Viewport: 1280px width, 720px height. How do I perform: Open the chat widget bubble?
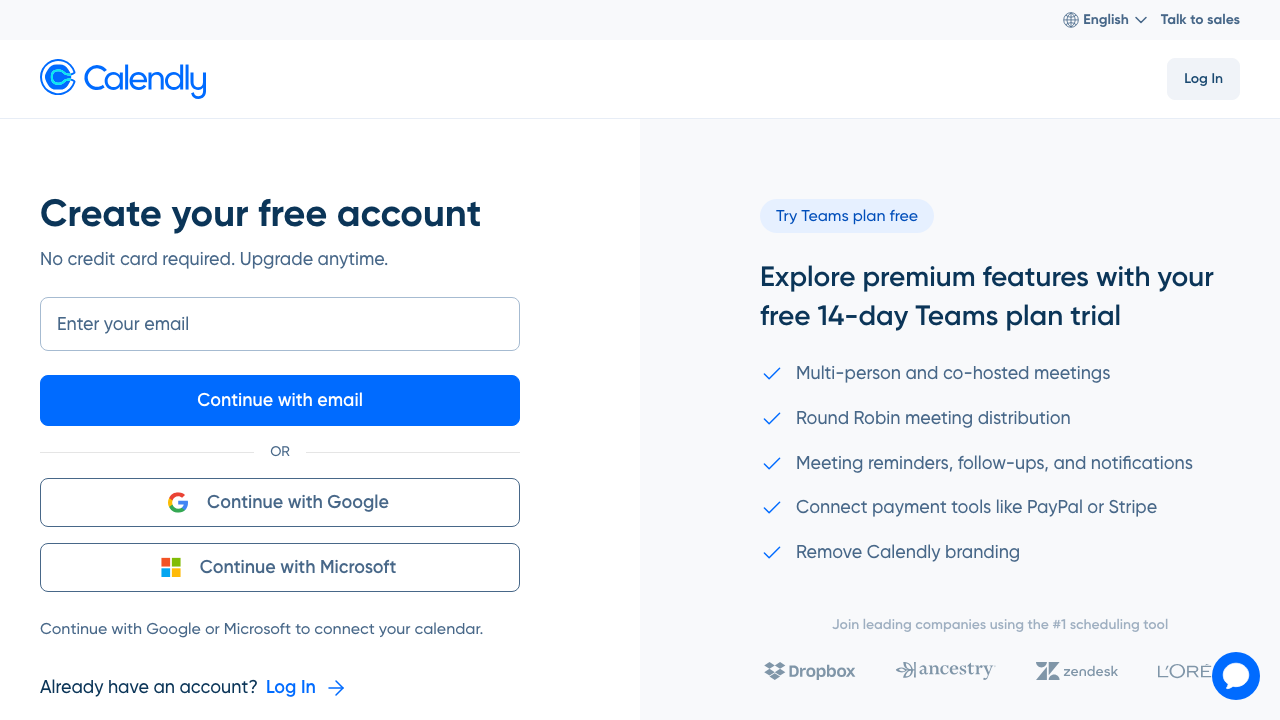(1236, 676)
